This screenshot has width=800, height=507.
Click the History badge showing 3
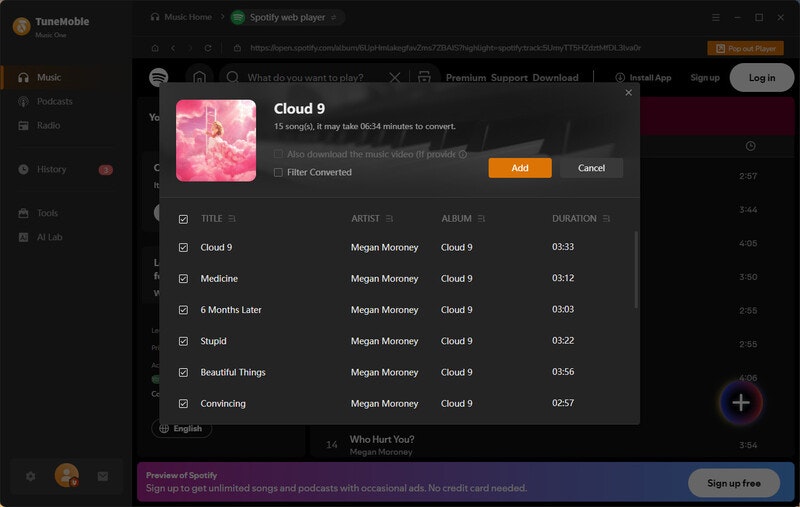coord(106,170)
